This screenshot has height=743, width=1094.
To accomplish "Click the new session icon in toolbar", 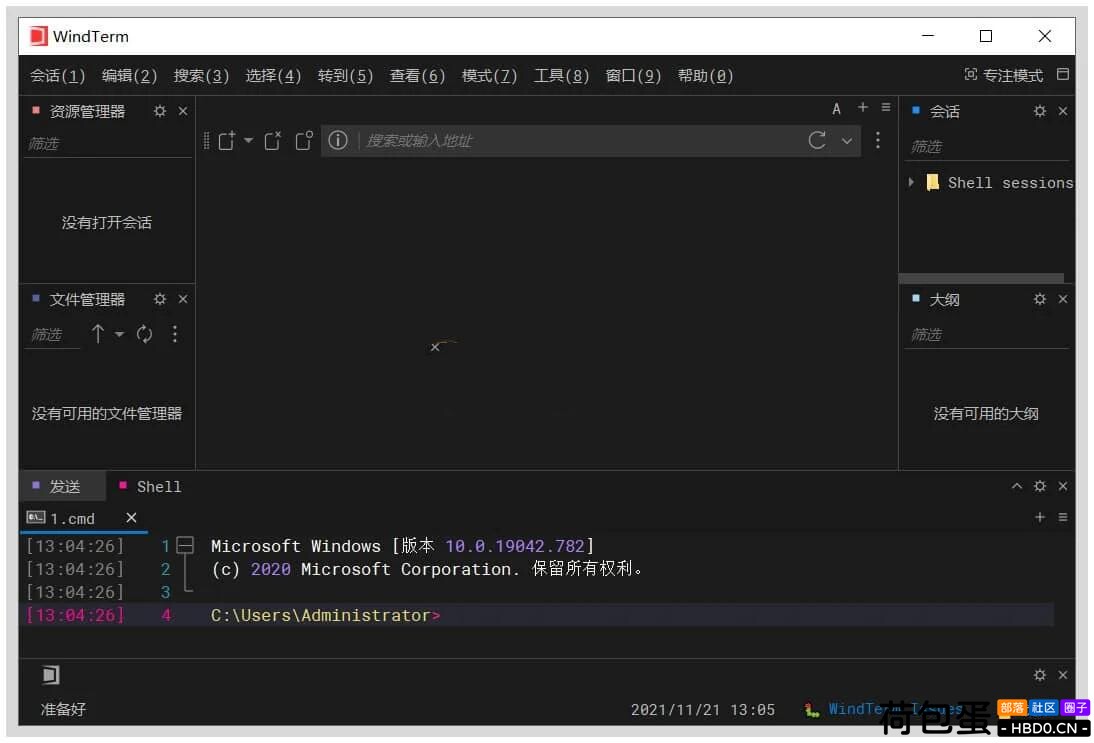I will pos(227,140).
